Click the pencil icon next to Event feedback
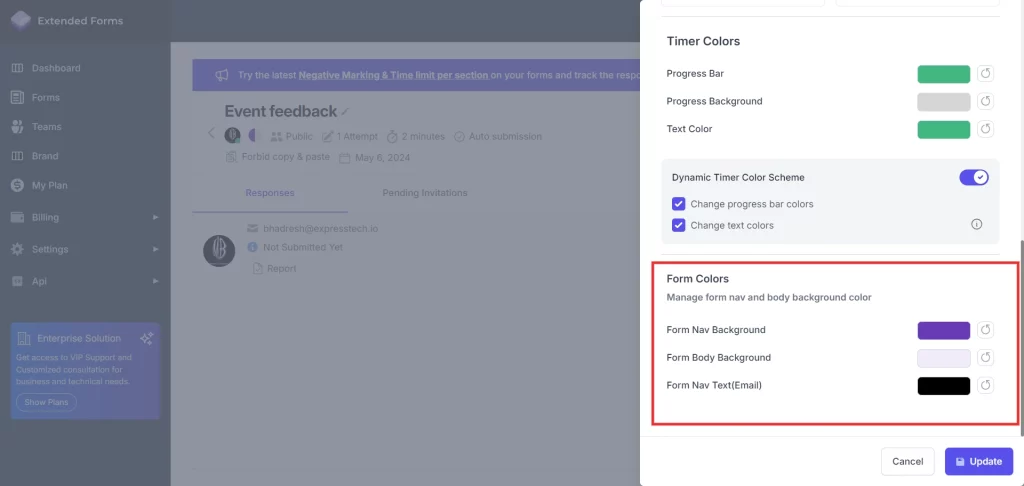 tap(345, 112)
